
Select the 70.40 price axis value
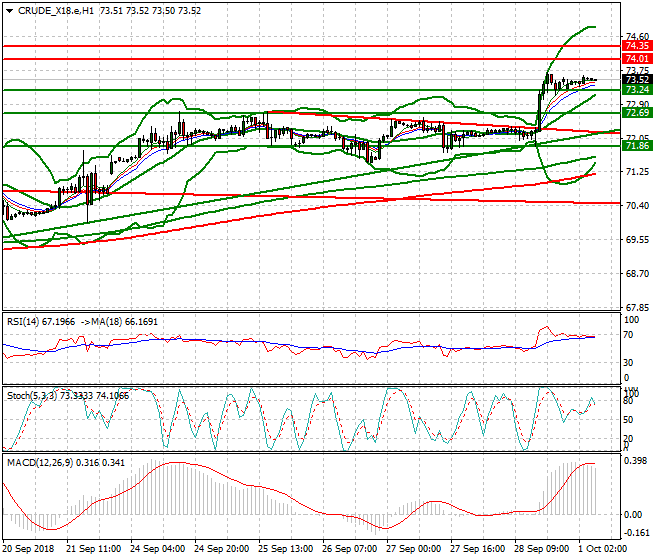point(637,205)
